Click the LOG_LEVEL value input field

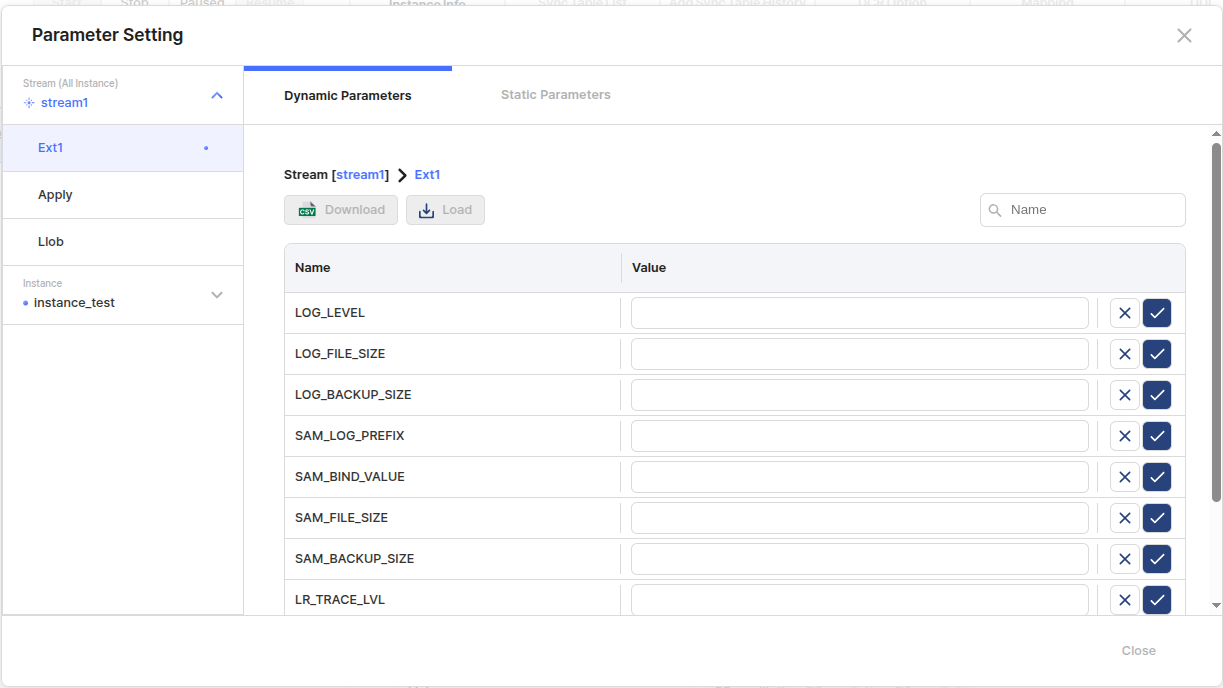(859, 313)
